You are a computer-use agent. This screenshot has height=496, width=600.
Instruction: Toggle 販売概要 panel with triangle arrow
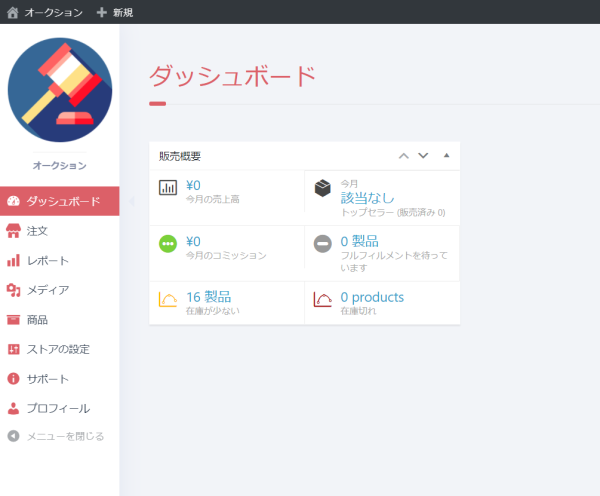coord(446,155)
